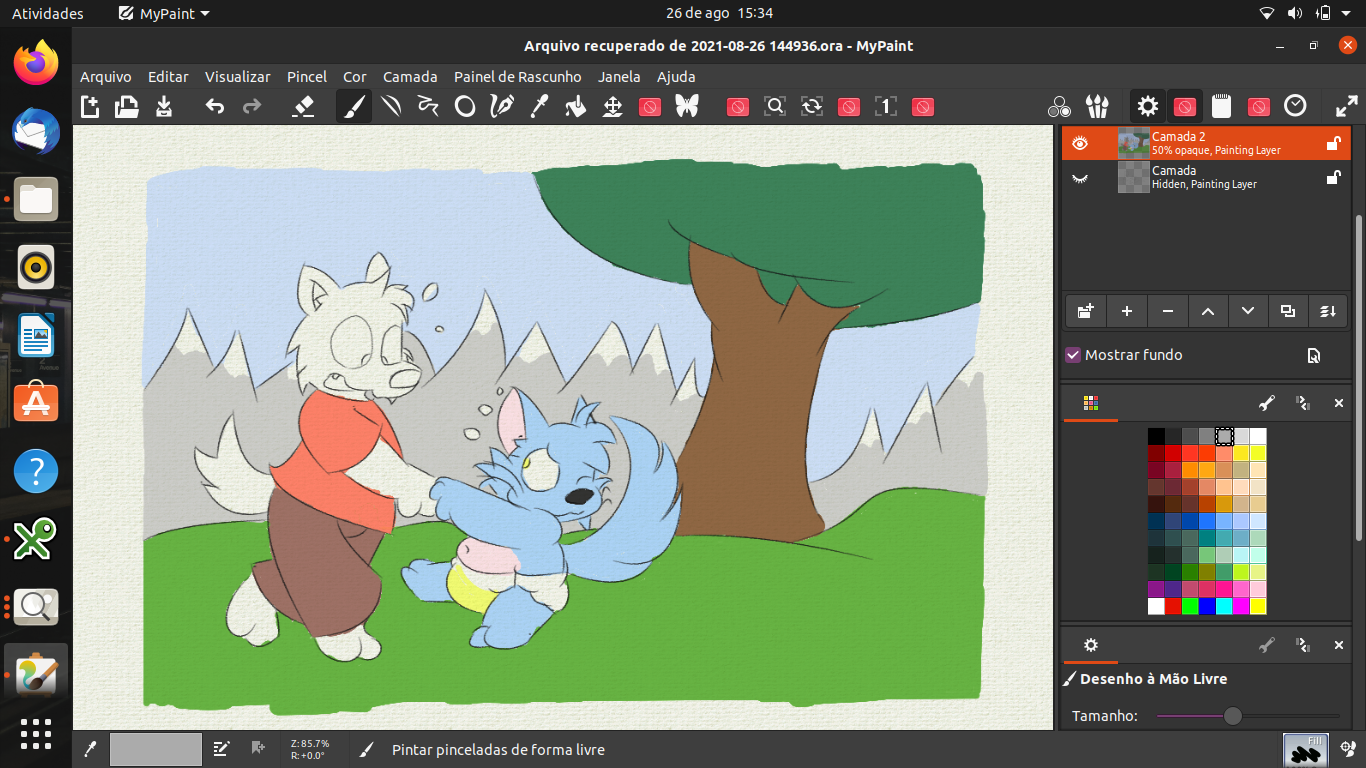Open the Janela menu
The image size is (1366, 768).
point(620,77)
